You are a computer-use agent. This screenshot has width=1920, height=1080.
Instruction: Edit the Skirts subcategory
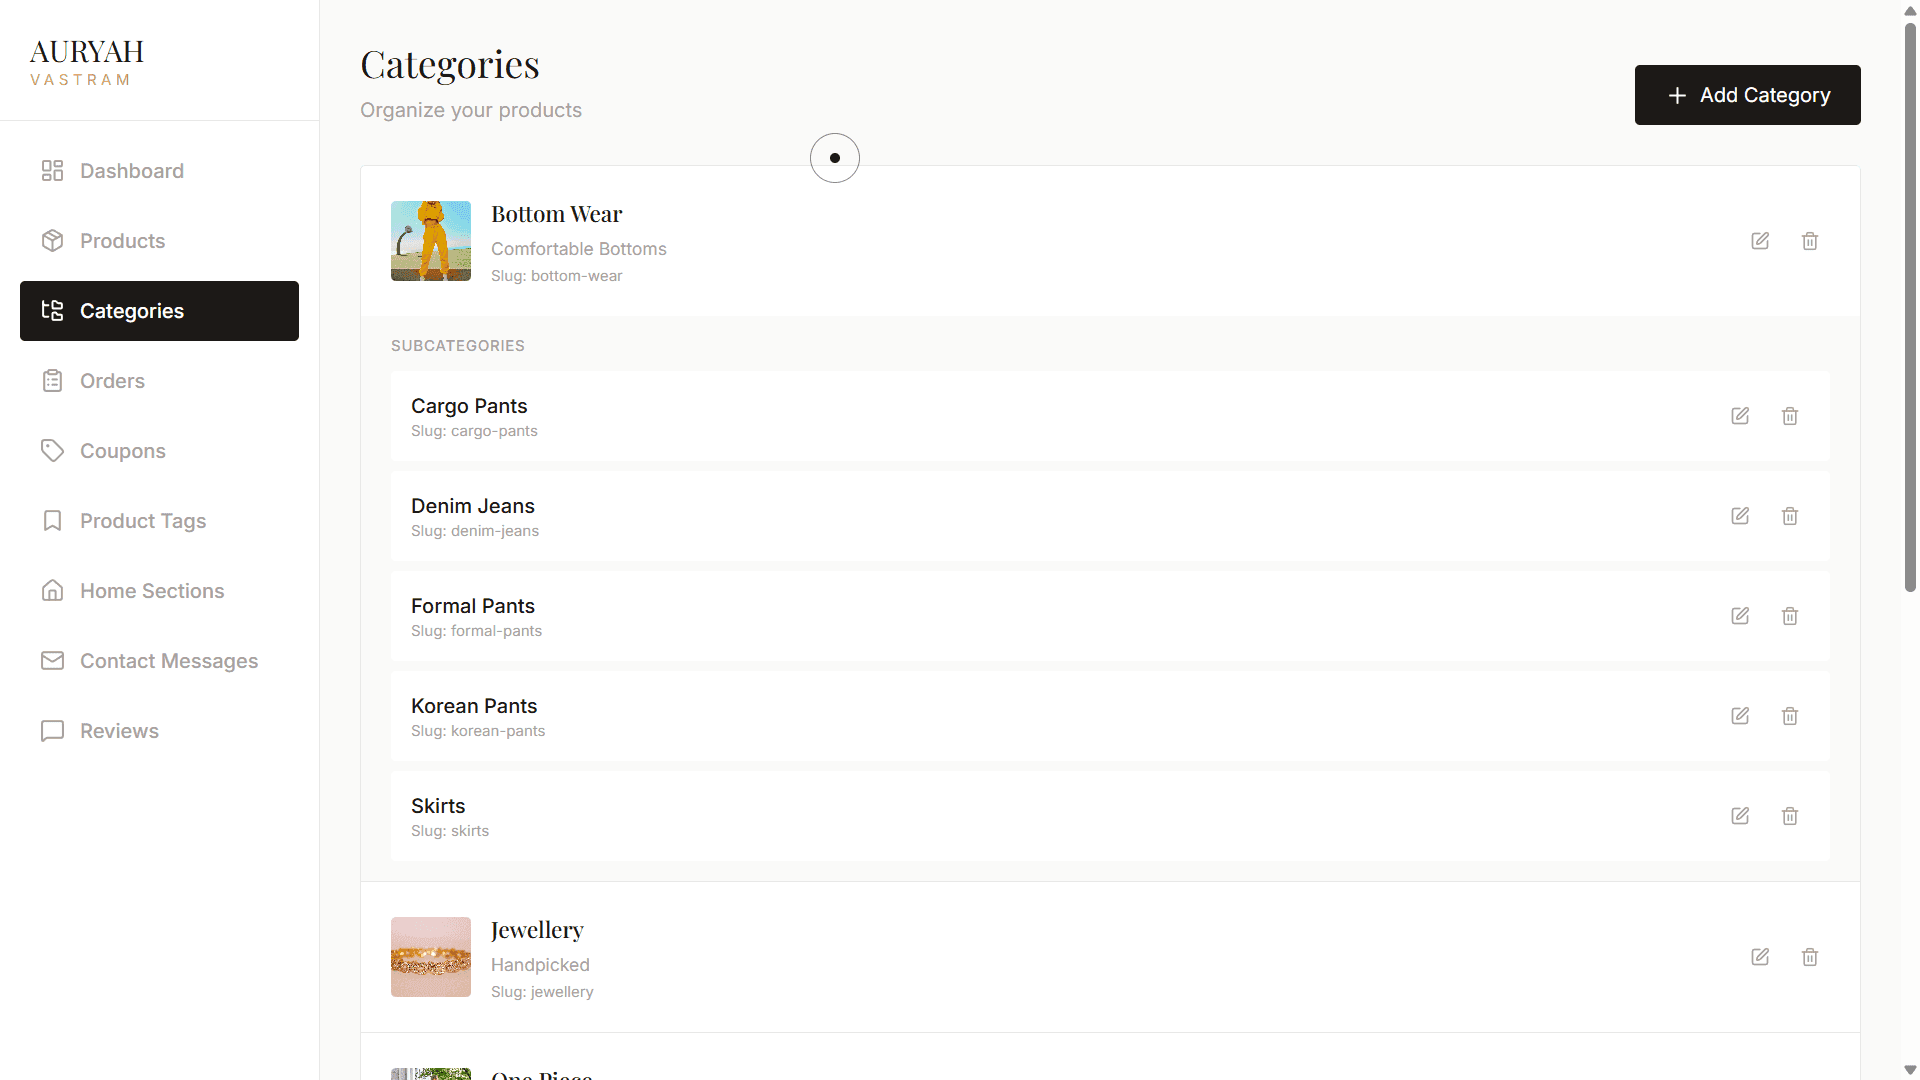click(x=1740, y=816)
